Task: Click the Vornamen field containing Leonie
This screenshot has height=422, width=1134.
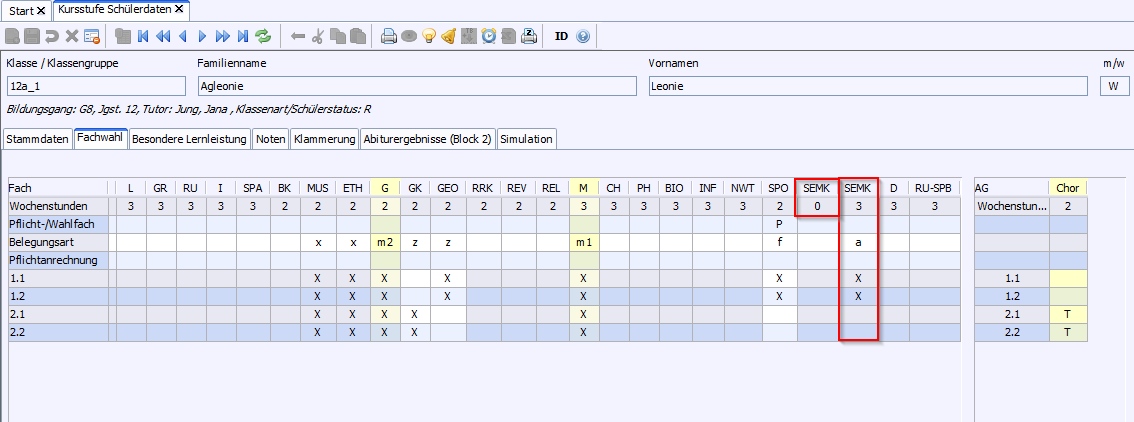Action: 867,86
